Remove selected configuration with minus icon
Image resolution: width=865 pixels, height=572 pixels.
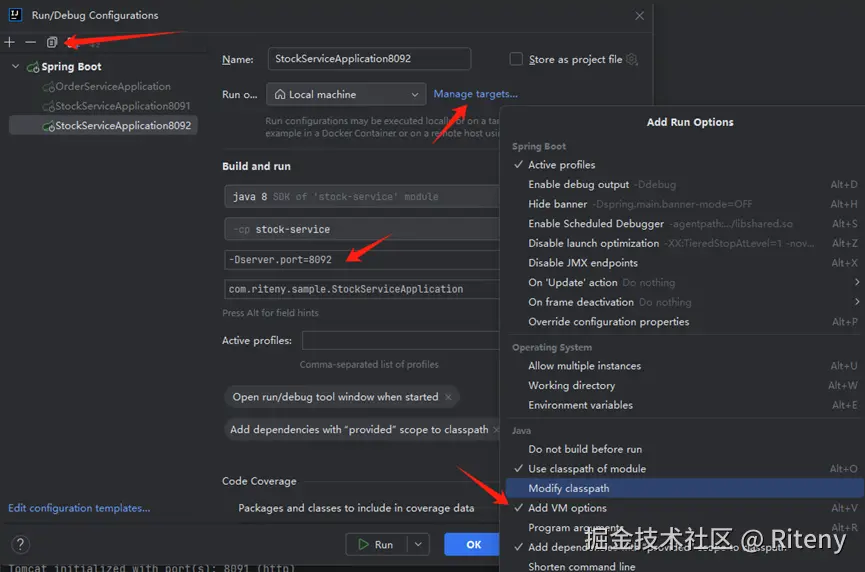coord(30,42)
